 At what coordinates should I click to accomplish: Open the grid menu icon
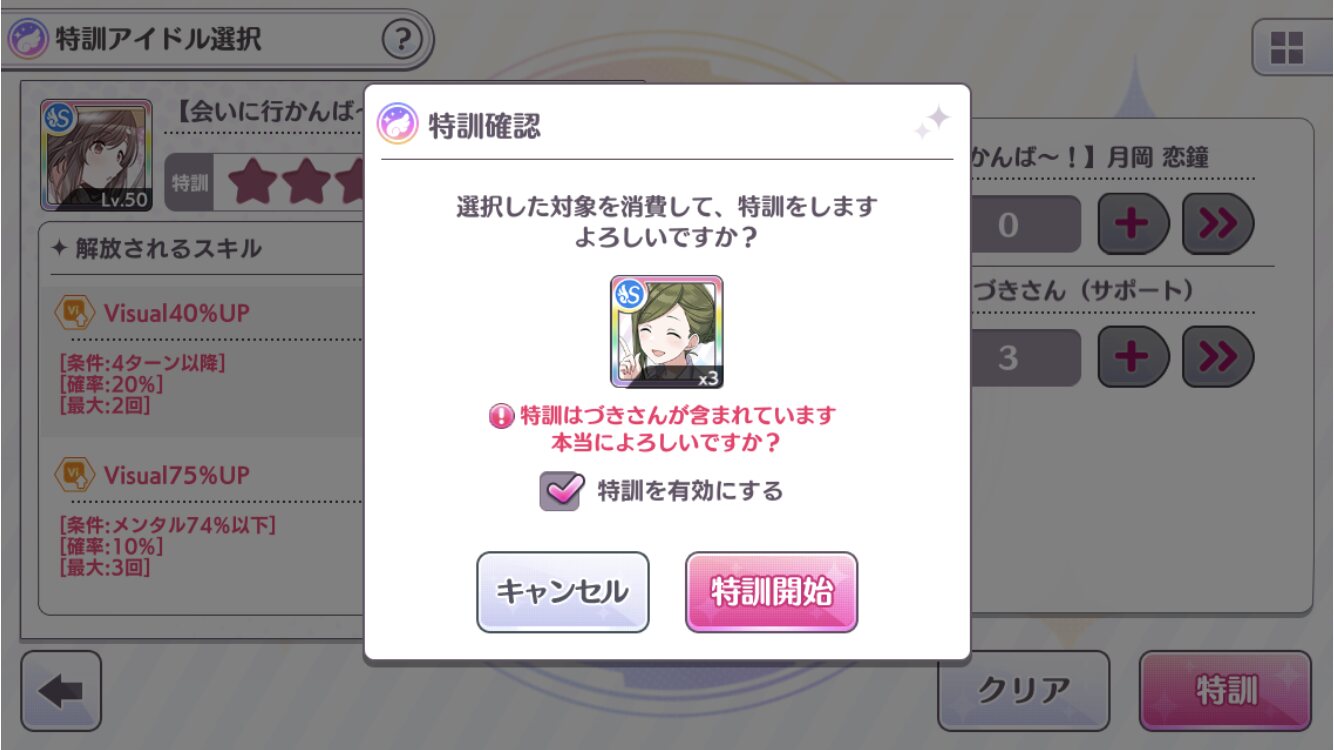point(1286,48)
